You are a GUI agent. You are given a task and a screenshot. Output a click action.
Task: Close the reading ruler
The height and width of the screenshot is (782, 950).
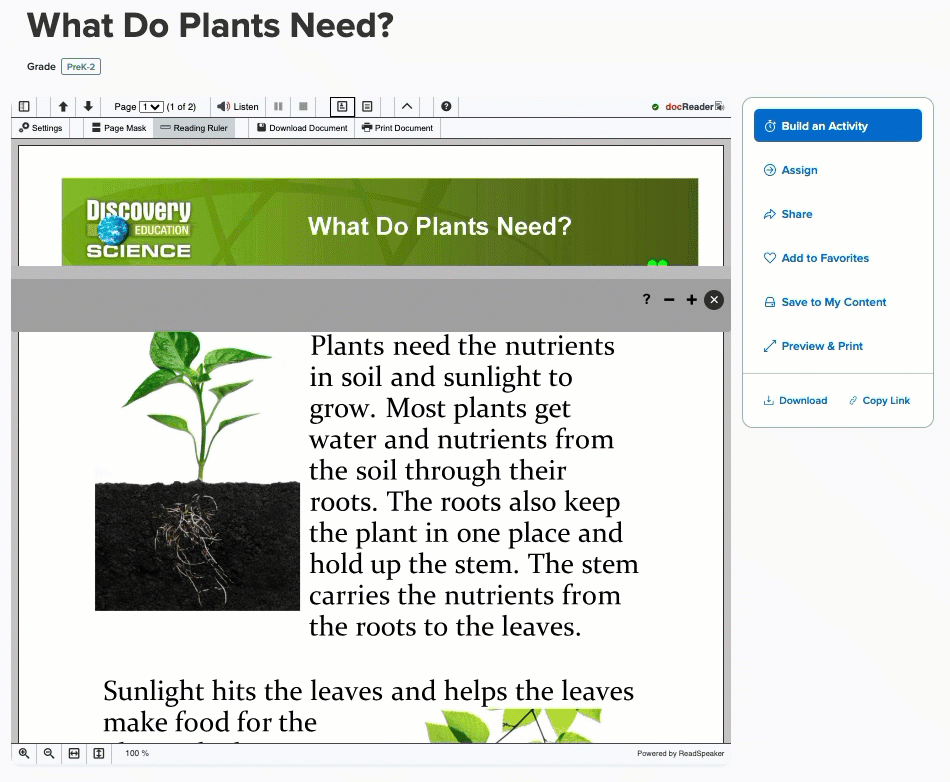point(714,300)
